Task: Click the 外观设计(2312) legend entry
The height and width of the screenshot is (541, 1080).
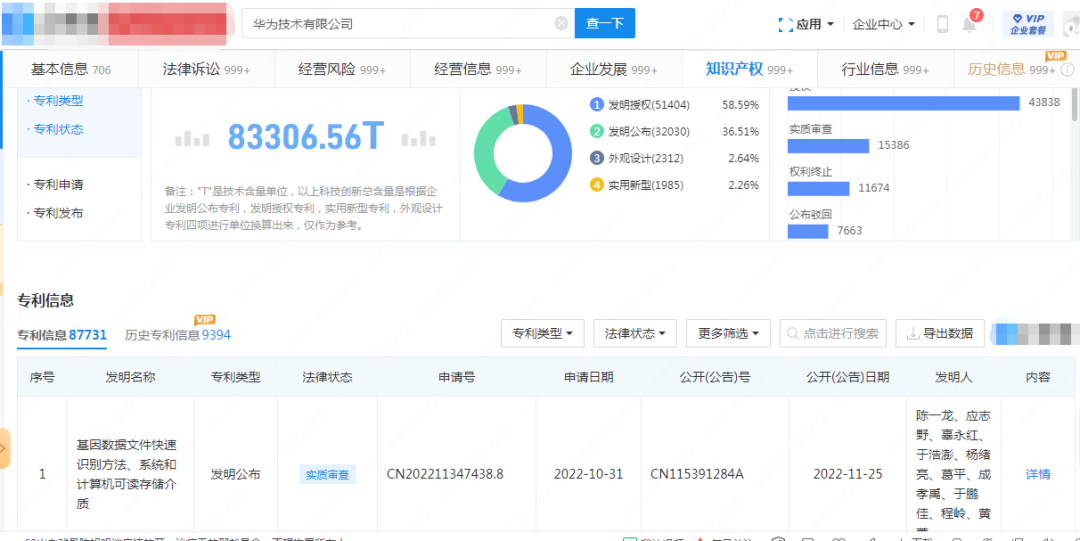Action: [x=645, y=159]
